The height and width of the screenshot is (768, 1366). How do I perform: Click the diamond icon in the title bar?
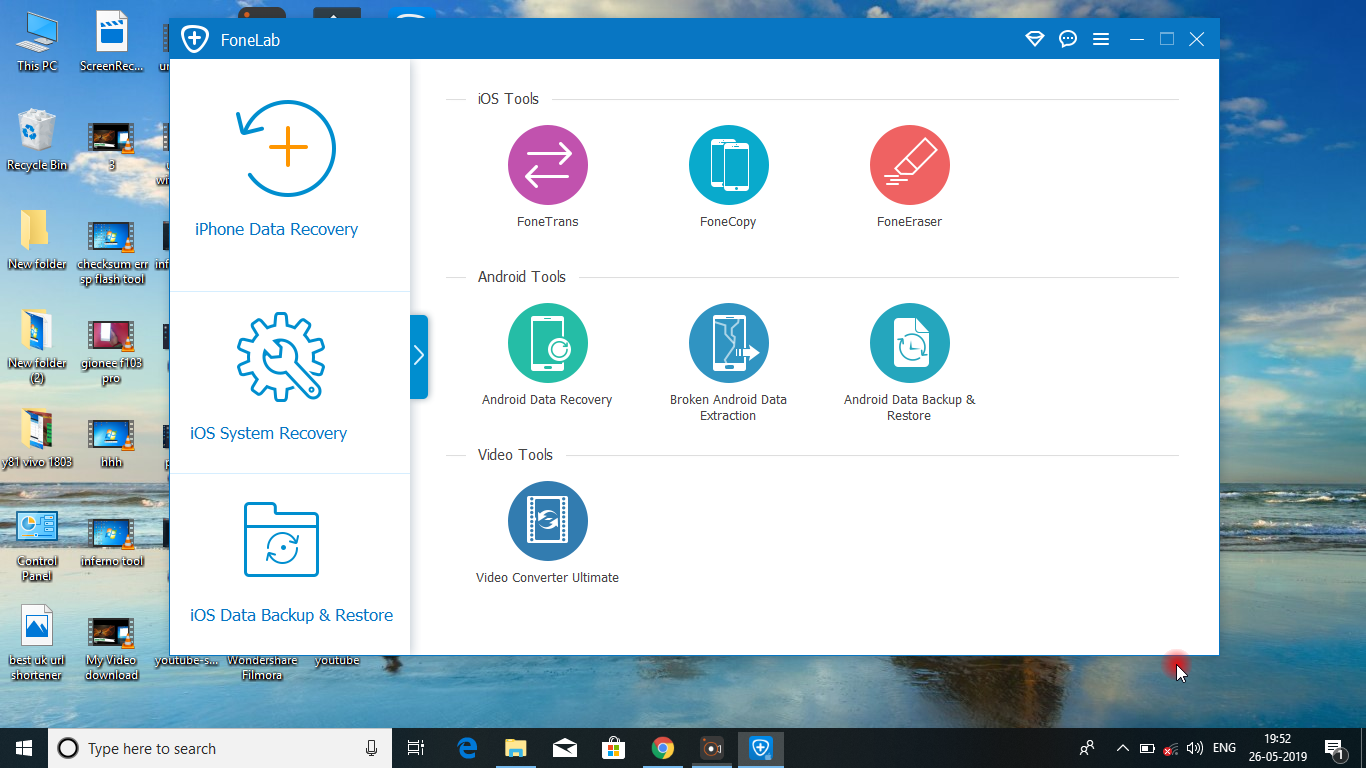point(1035,39)
